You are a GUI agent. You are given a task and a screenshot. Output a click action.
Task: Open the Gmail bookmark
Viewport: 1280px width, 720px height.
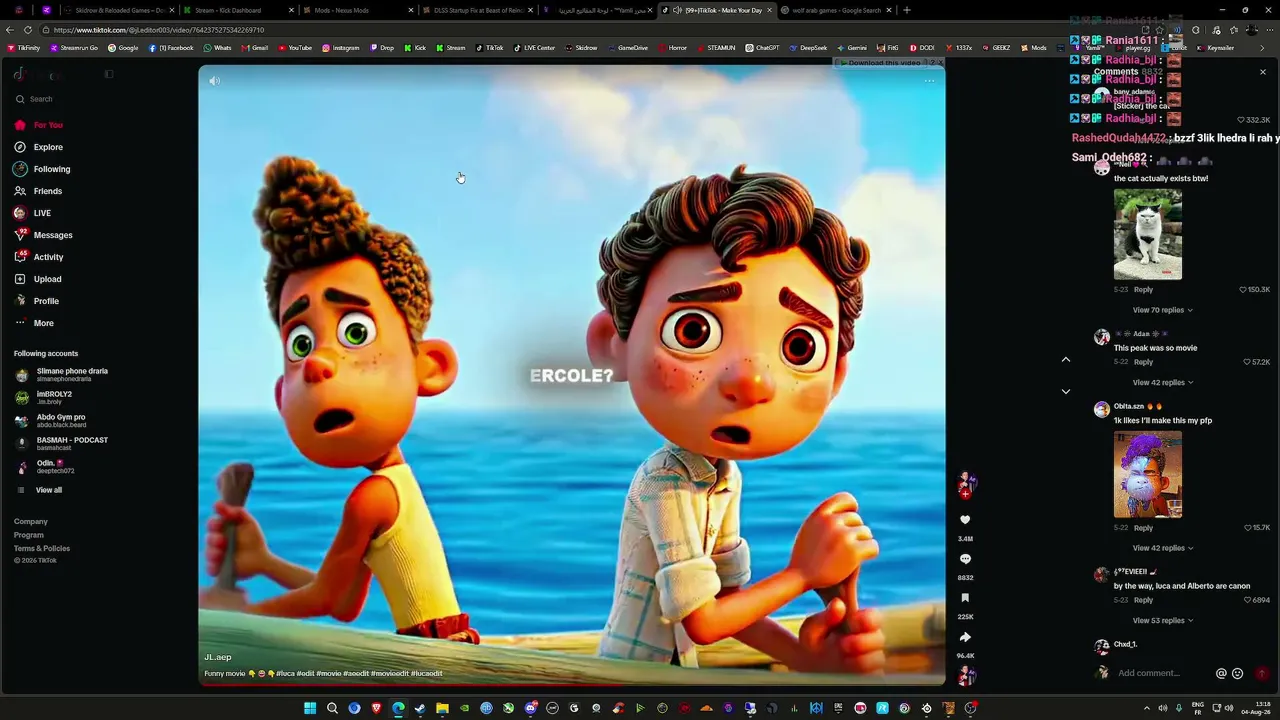[255, 48]
